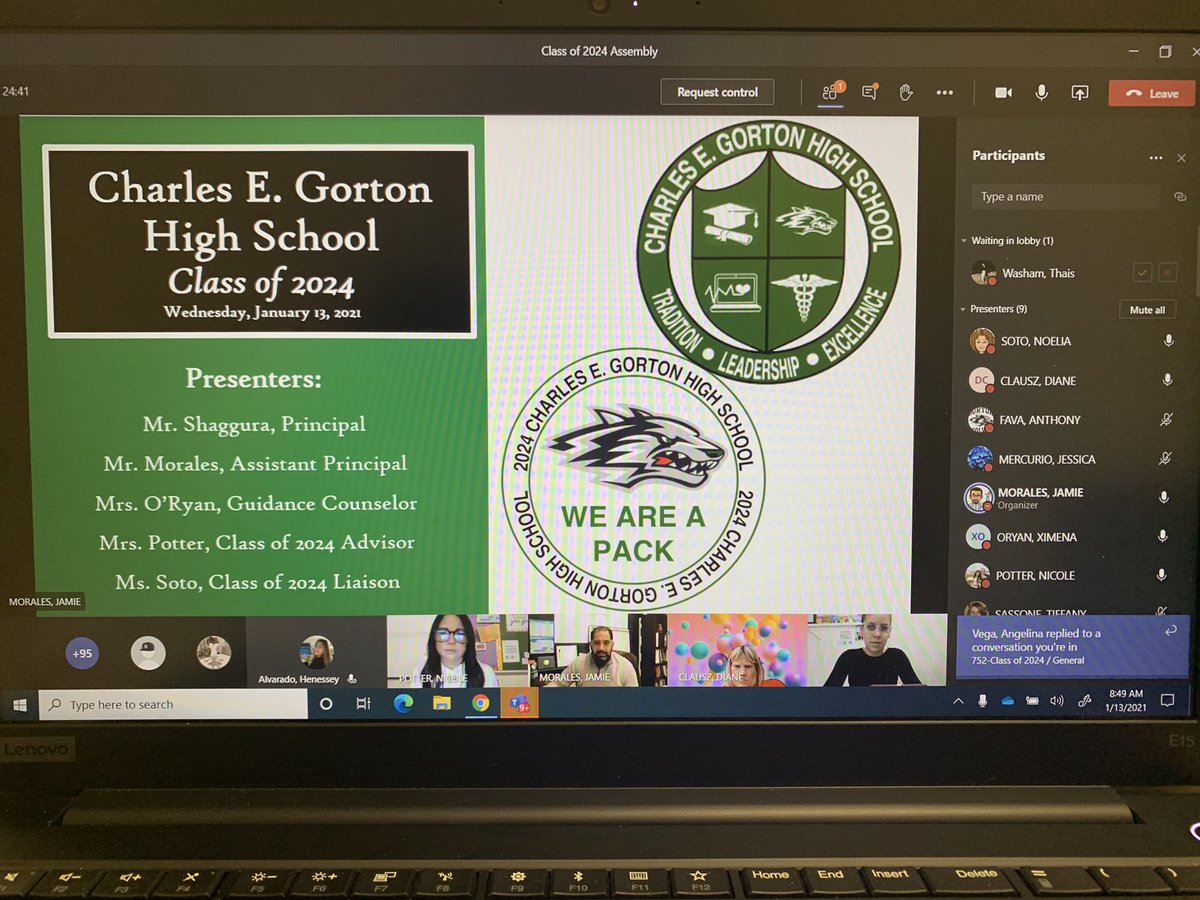This screenshot has width=1200, height=900.
Task: Admit Washam, Thais with the checkmark
Action: (1142, 272)
